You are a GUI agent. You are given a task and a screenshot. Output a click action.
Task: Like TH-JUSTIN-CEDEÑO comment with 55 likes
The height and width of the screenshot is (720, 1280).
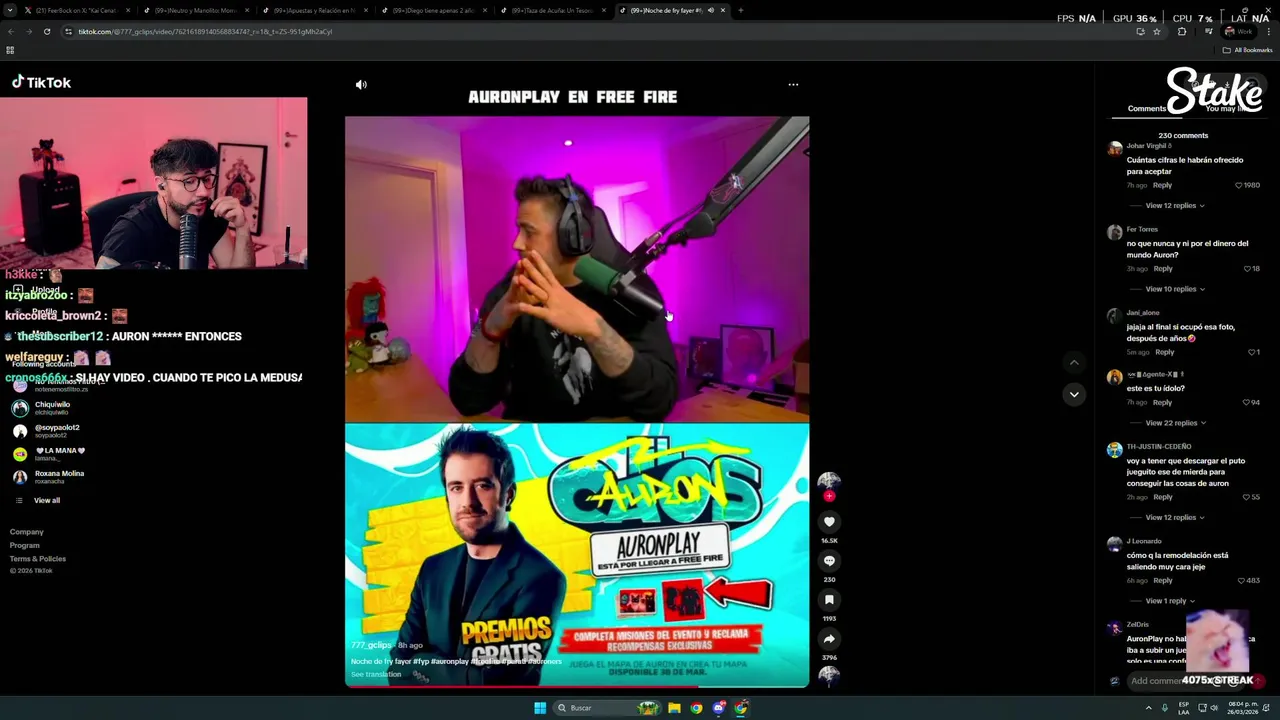[x=1246, y=497]
